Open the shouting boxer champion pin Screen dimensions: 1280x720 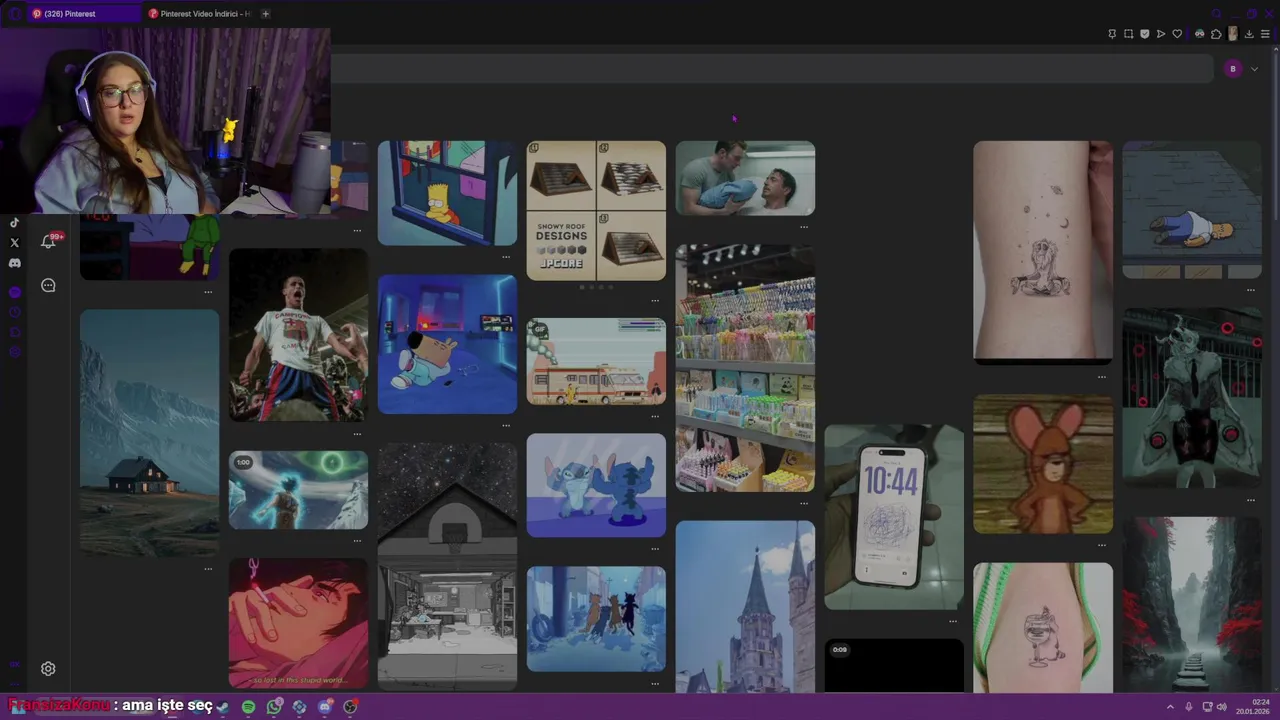coord(298,335)
